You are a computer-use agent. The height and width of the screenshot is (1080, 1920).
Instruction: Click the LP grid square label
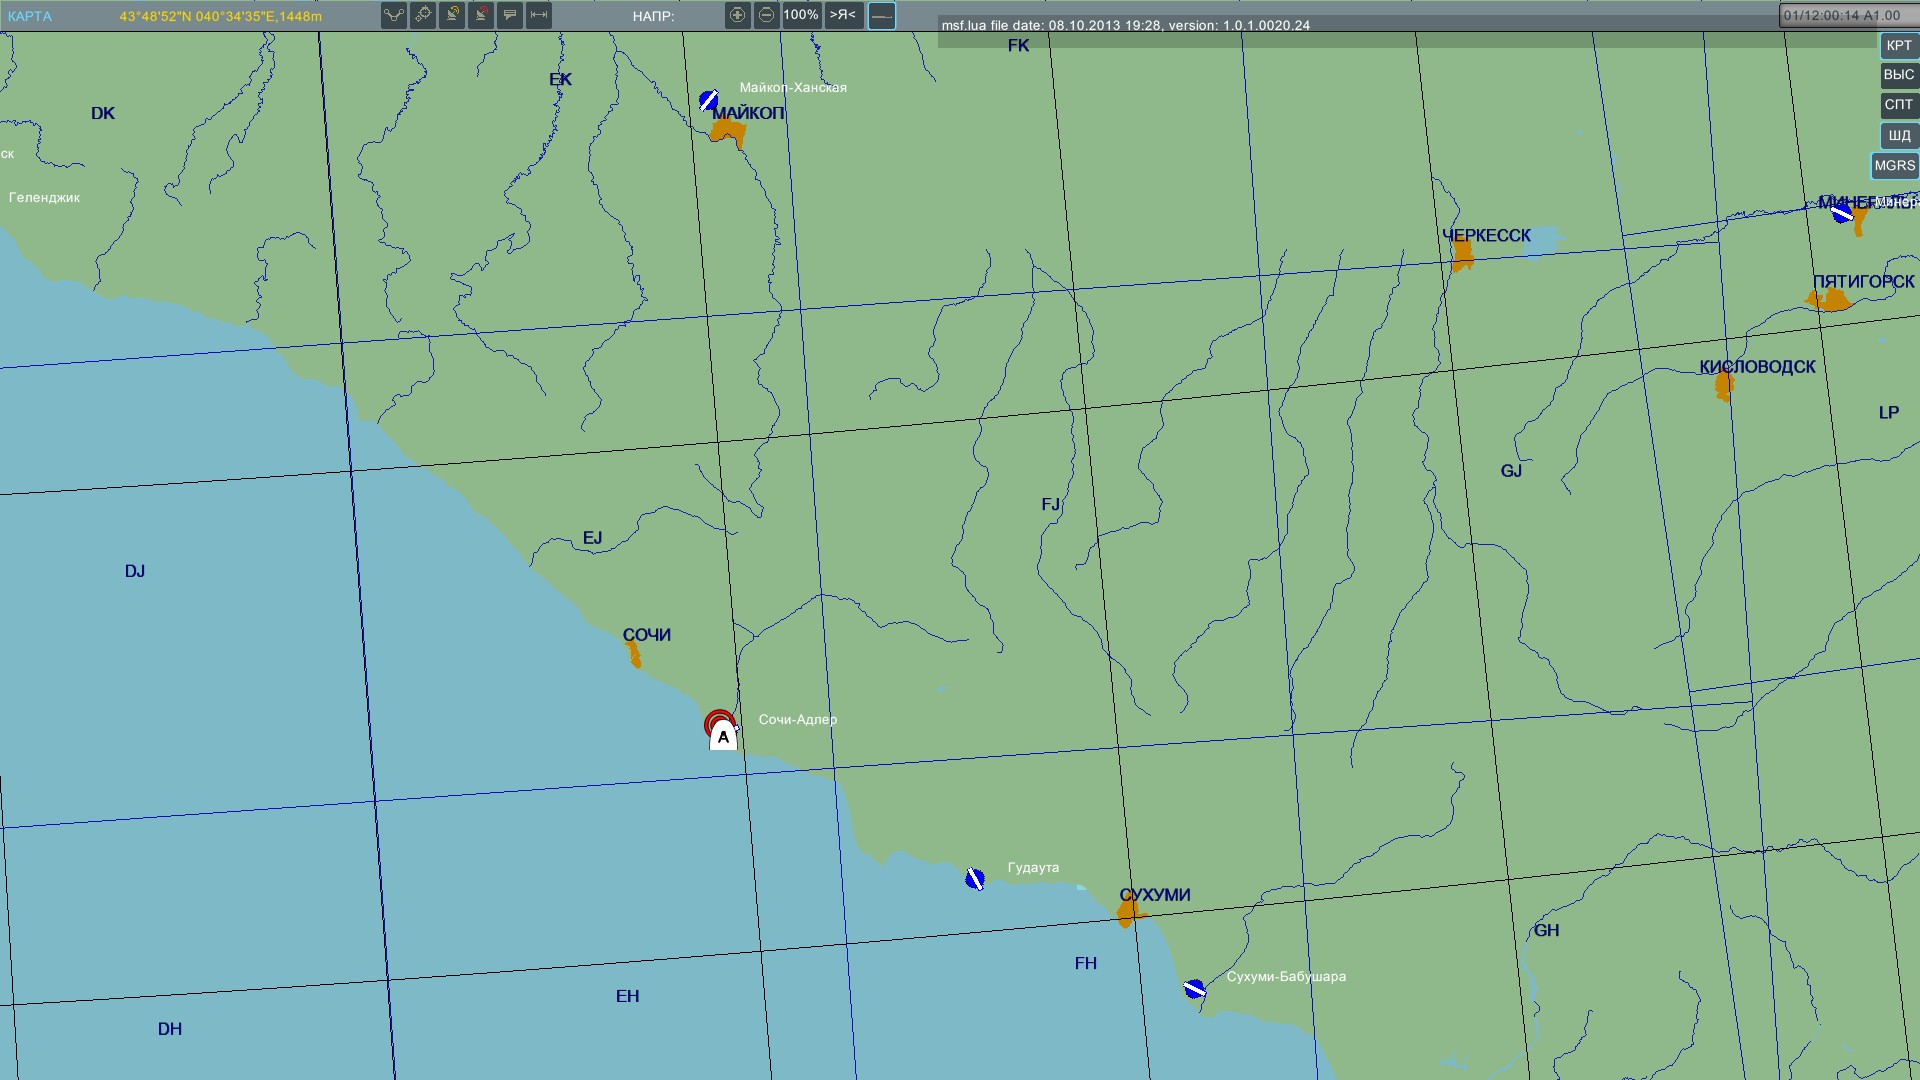pyautogui.click(x=1888, y=412)
